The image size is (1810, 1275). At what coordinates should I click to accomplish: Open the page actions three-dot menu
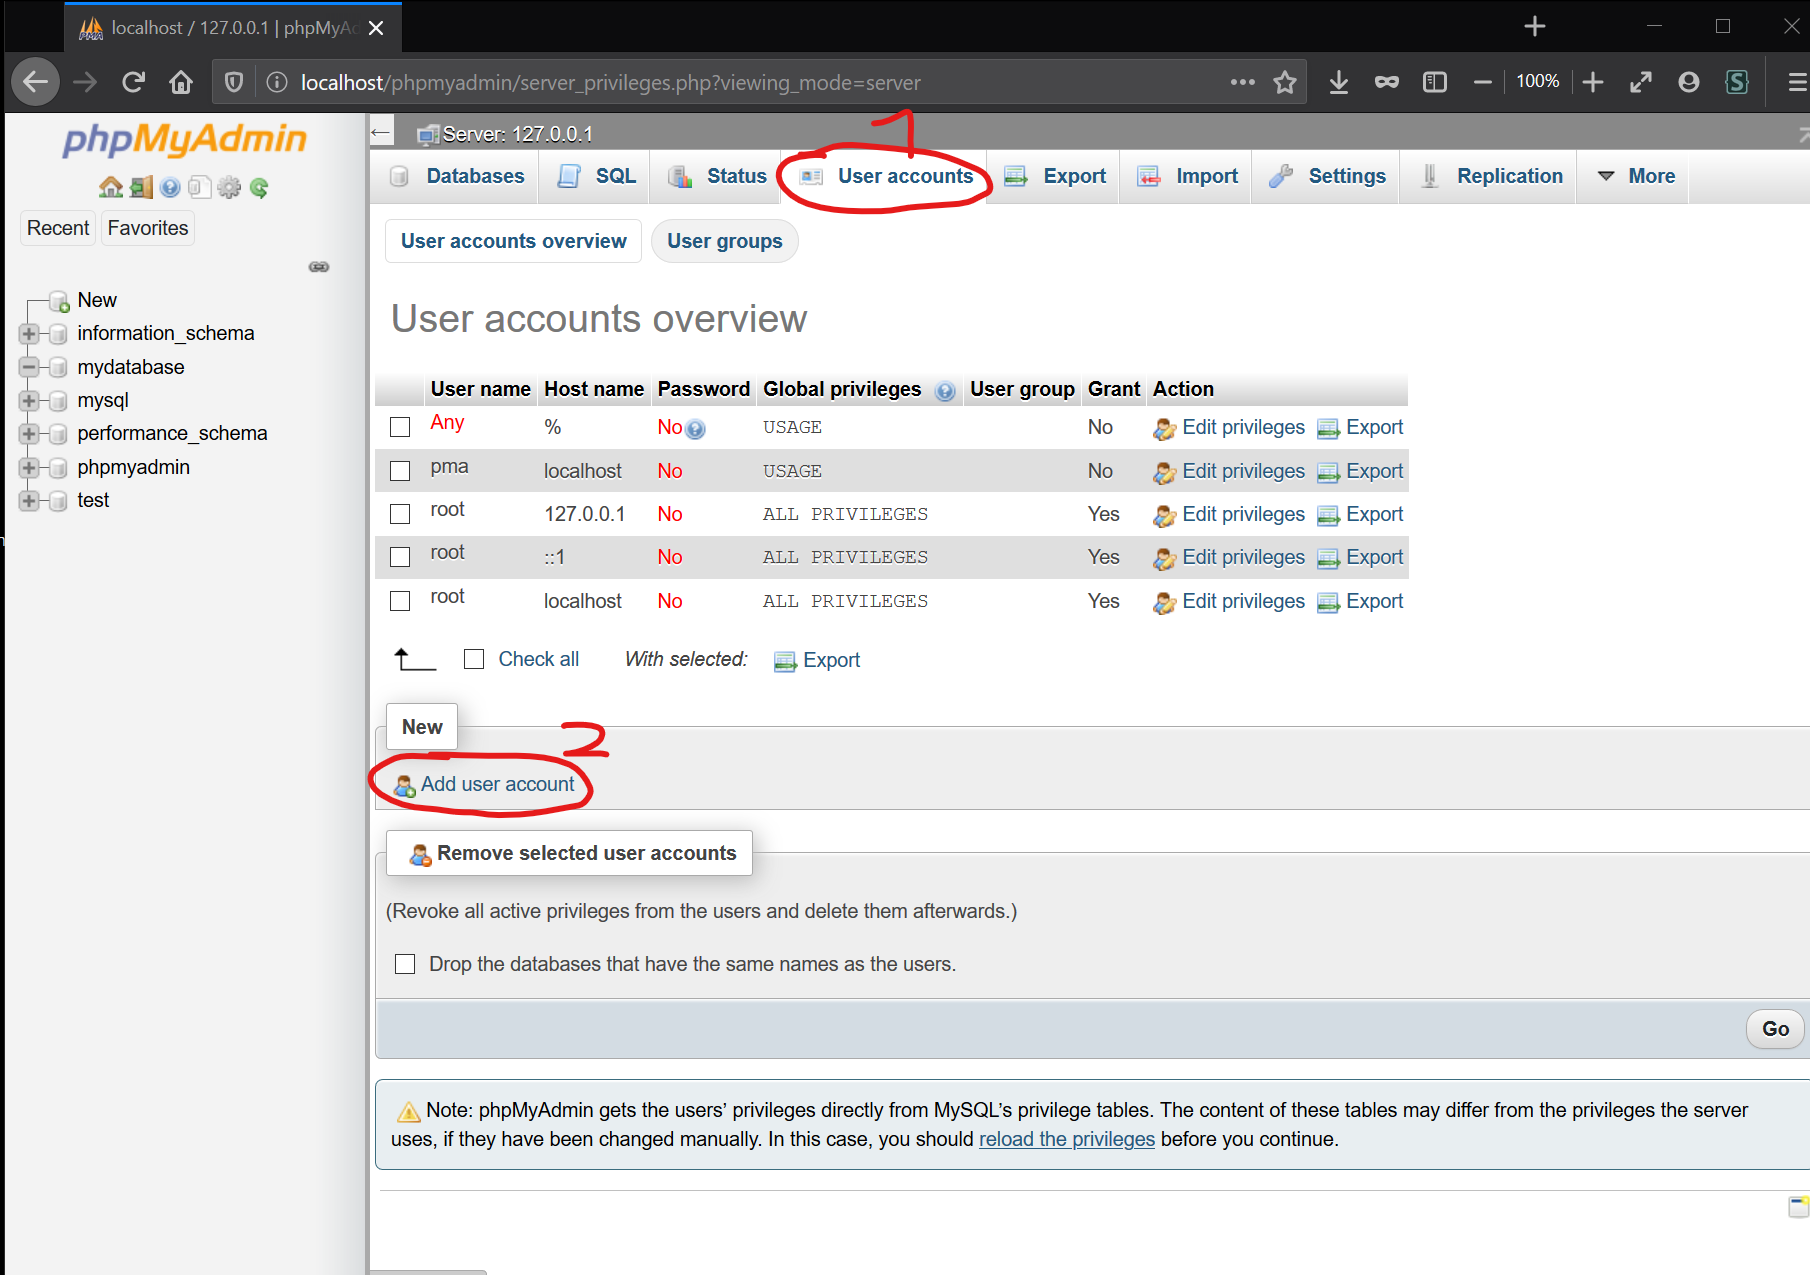coord(1242,82)
